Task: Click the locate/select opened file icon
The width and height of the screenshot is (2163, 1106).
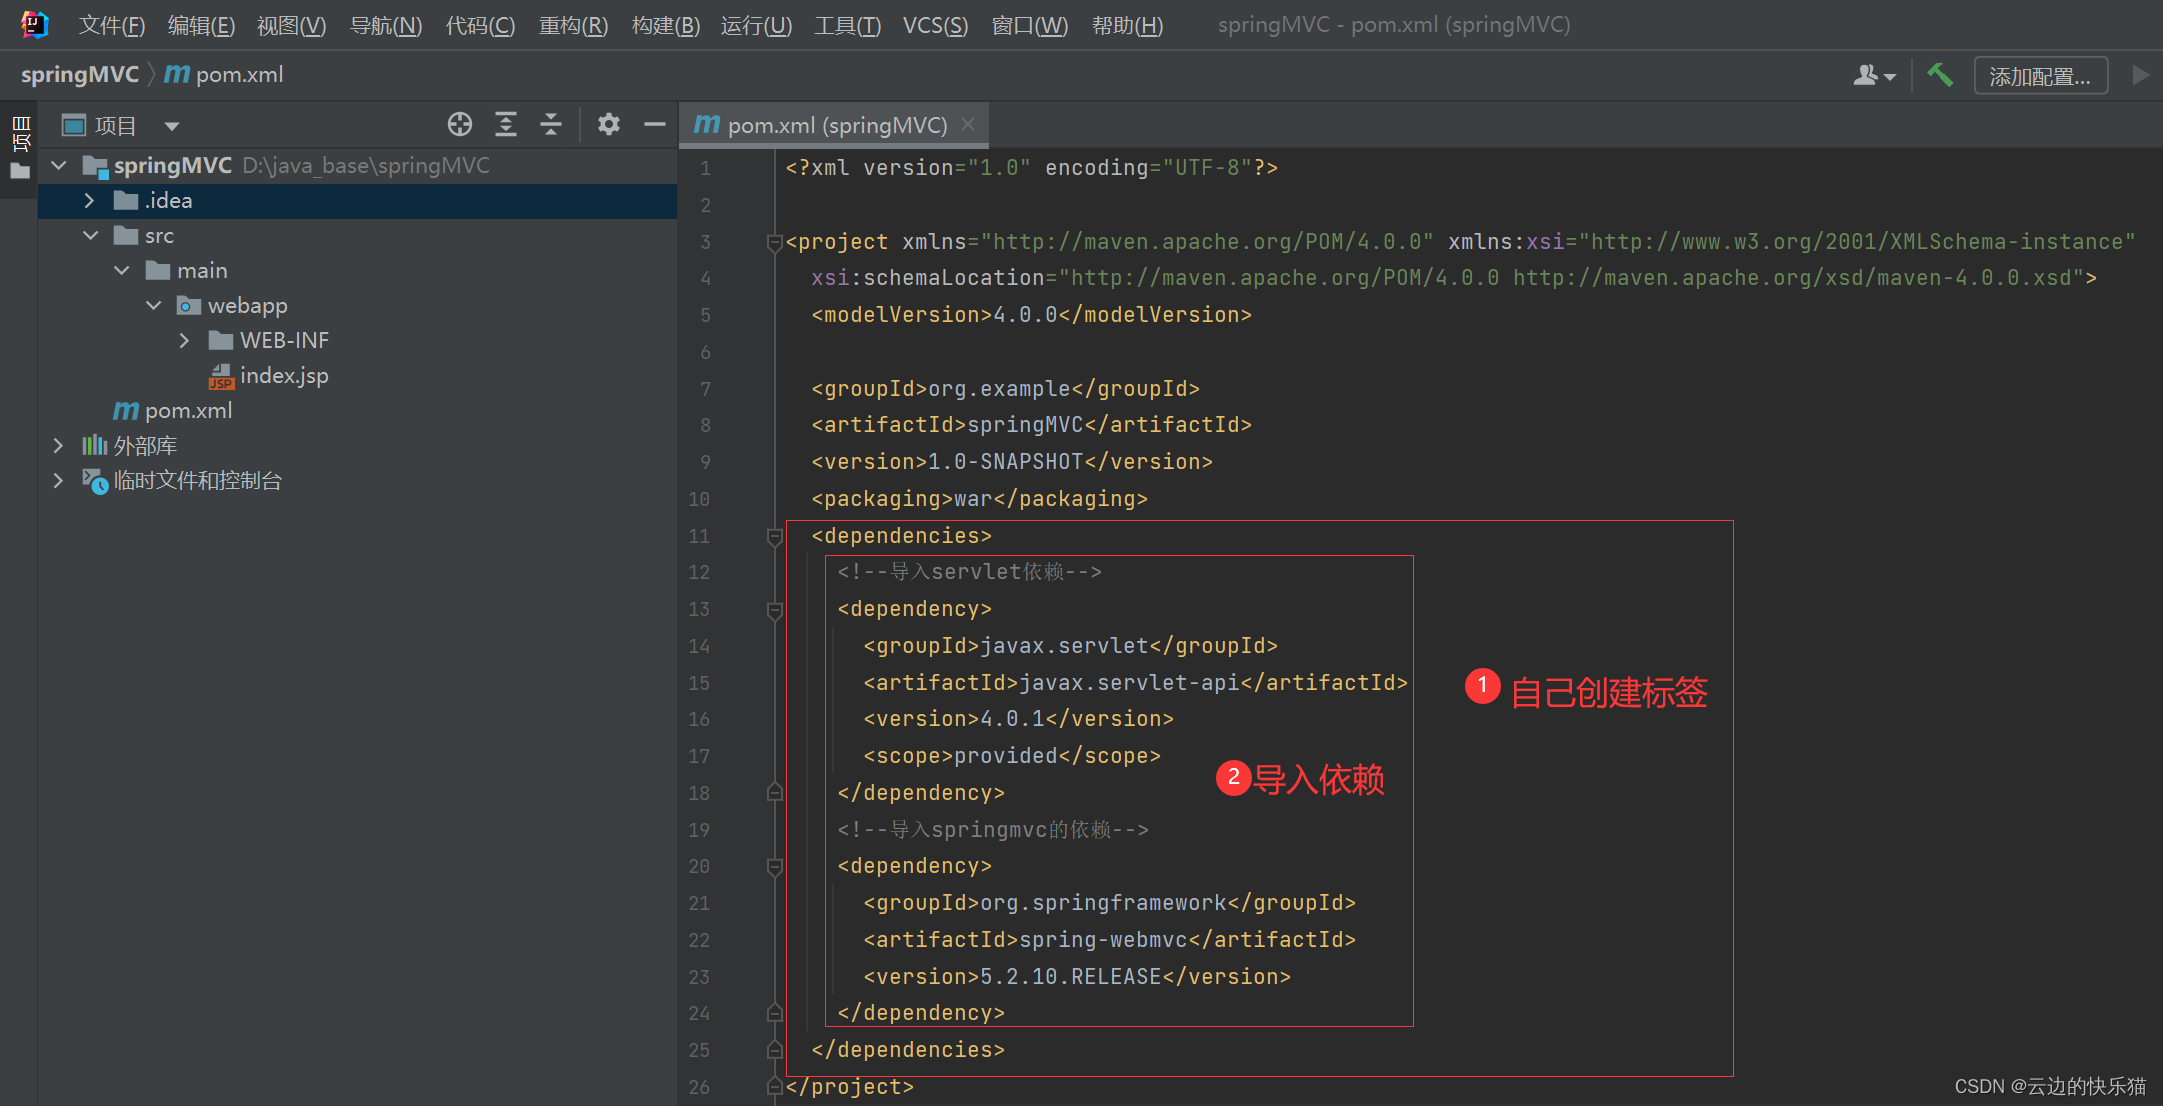Action: coord(460,125)
